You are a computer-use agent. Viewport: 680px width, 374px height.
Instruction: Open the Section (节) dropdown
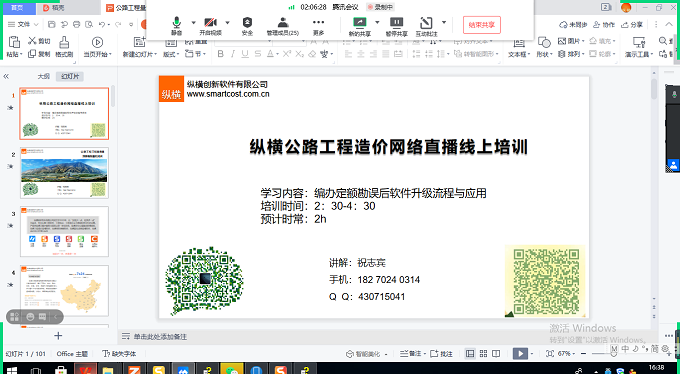[x=195, y=54]
